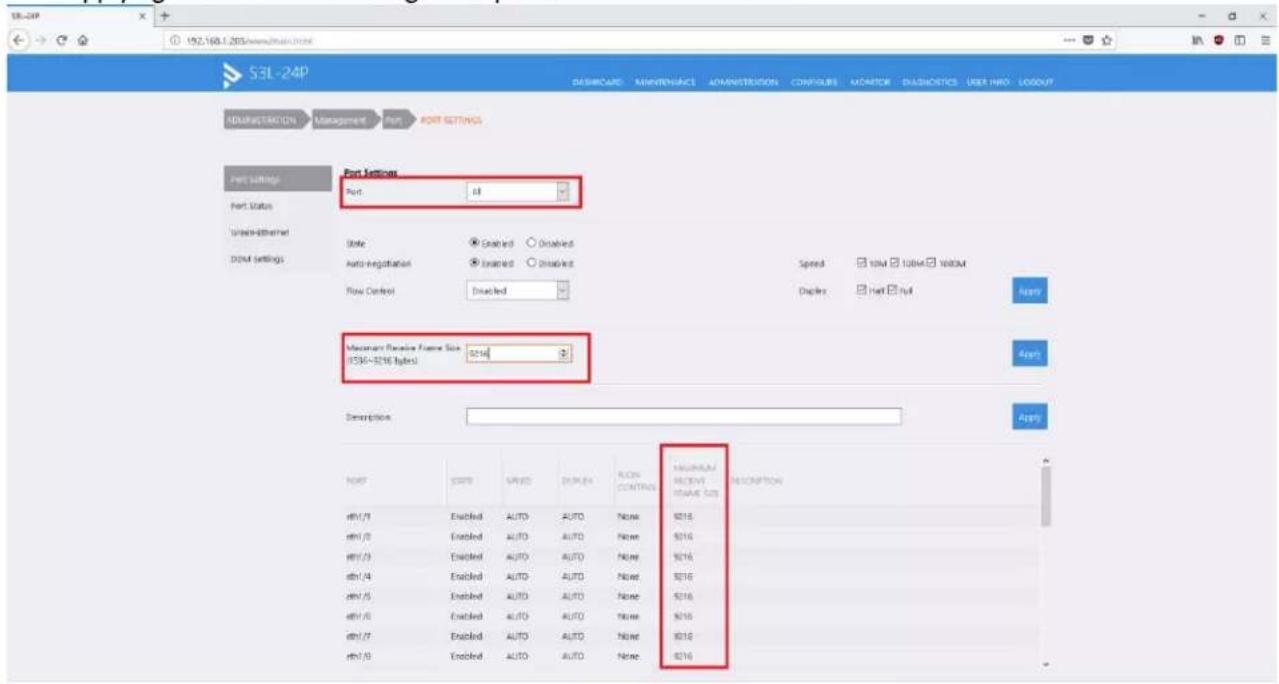Toggle the 100M speed checkbox

point(898,263)
